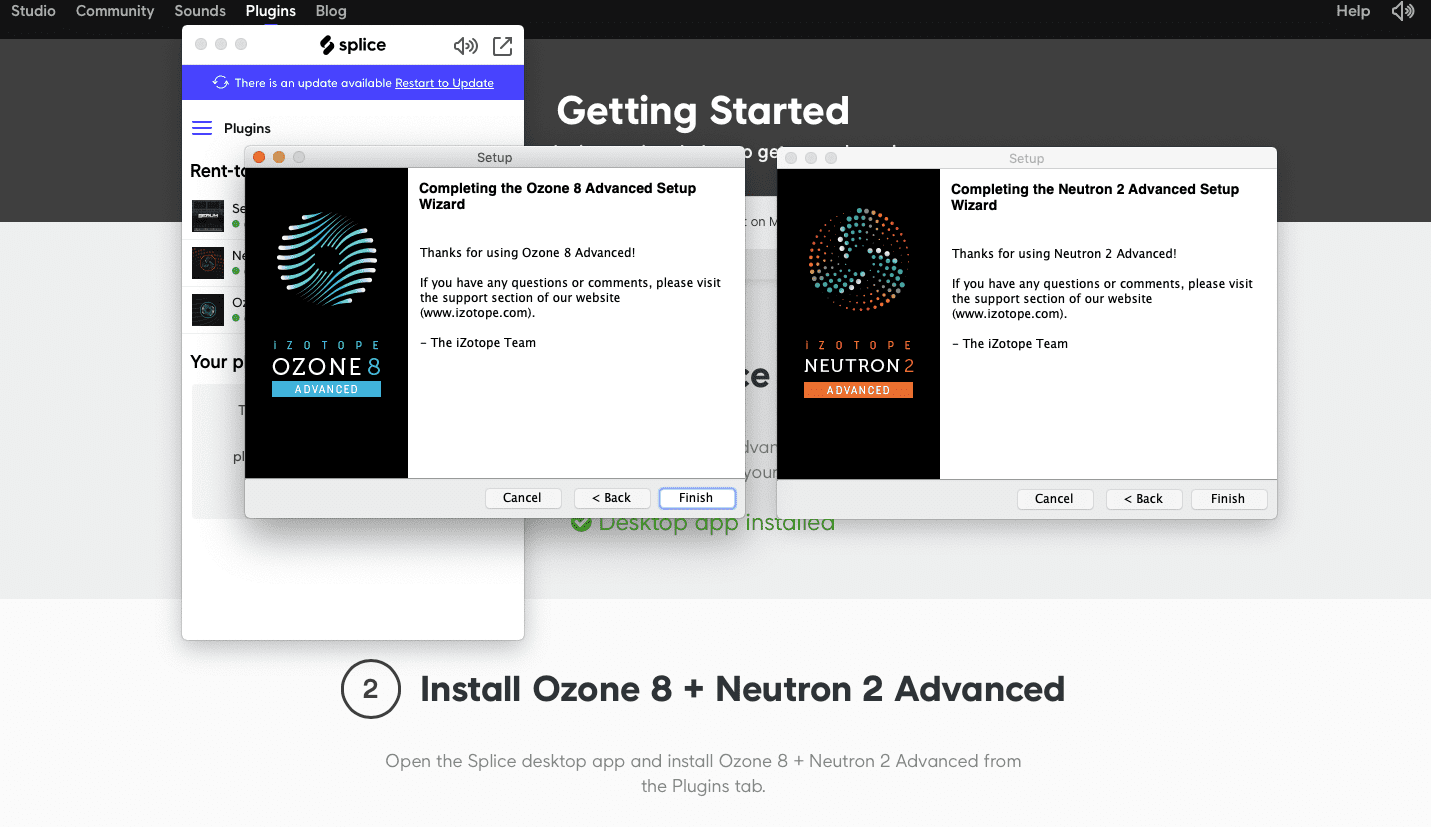The height and width of the screenshot is (827, 1431).
Task: Click the Splice logo in desktop app
Action: point(353,45)
